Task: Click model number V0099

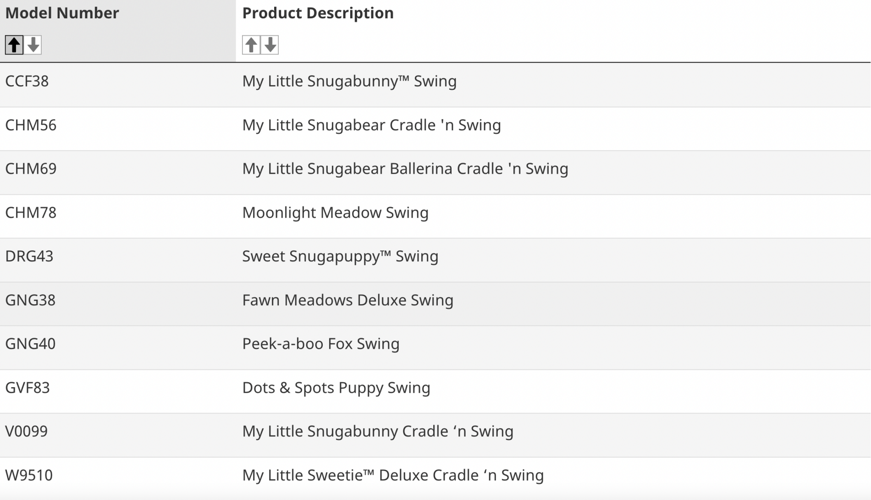Action: pyautogui.click(x=26, y=431)
